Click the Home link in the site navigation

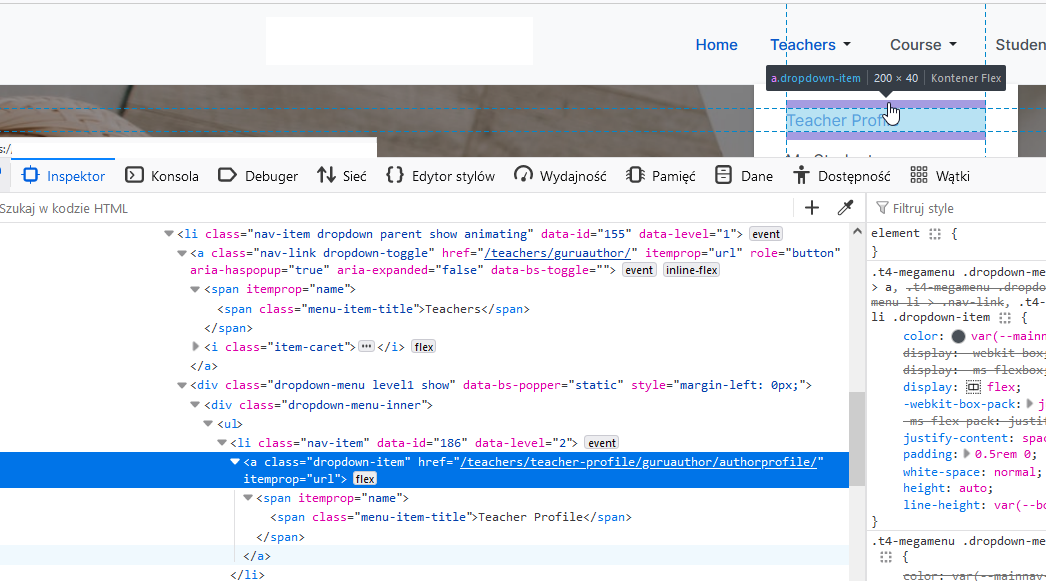716,45
